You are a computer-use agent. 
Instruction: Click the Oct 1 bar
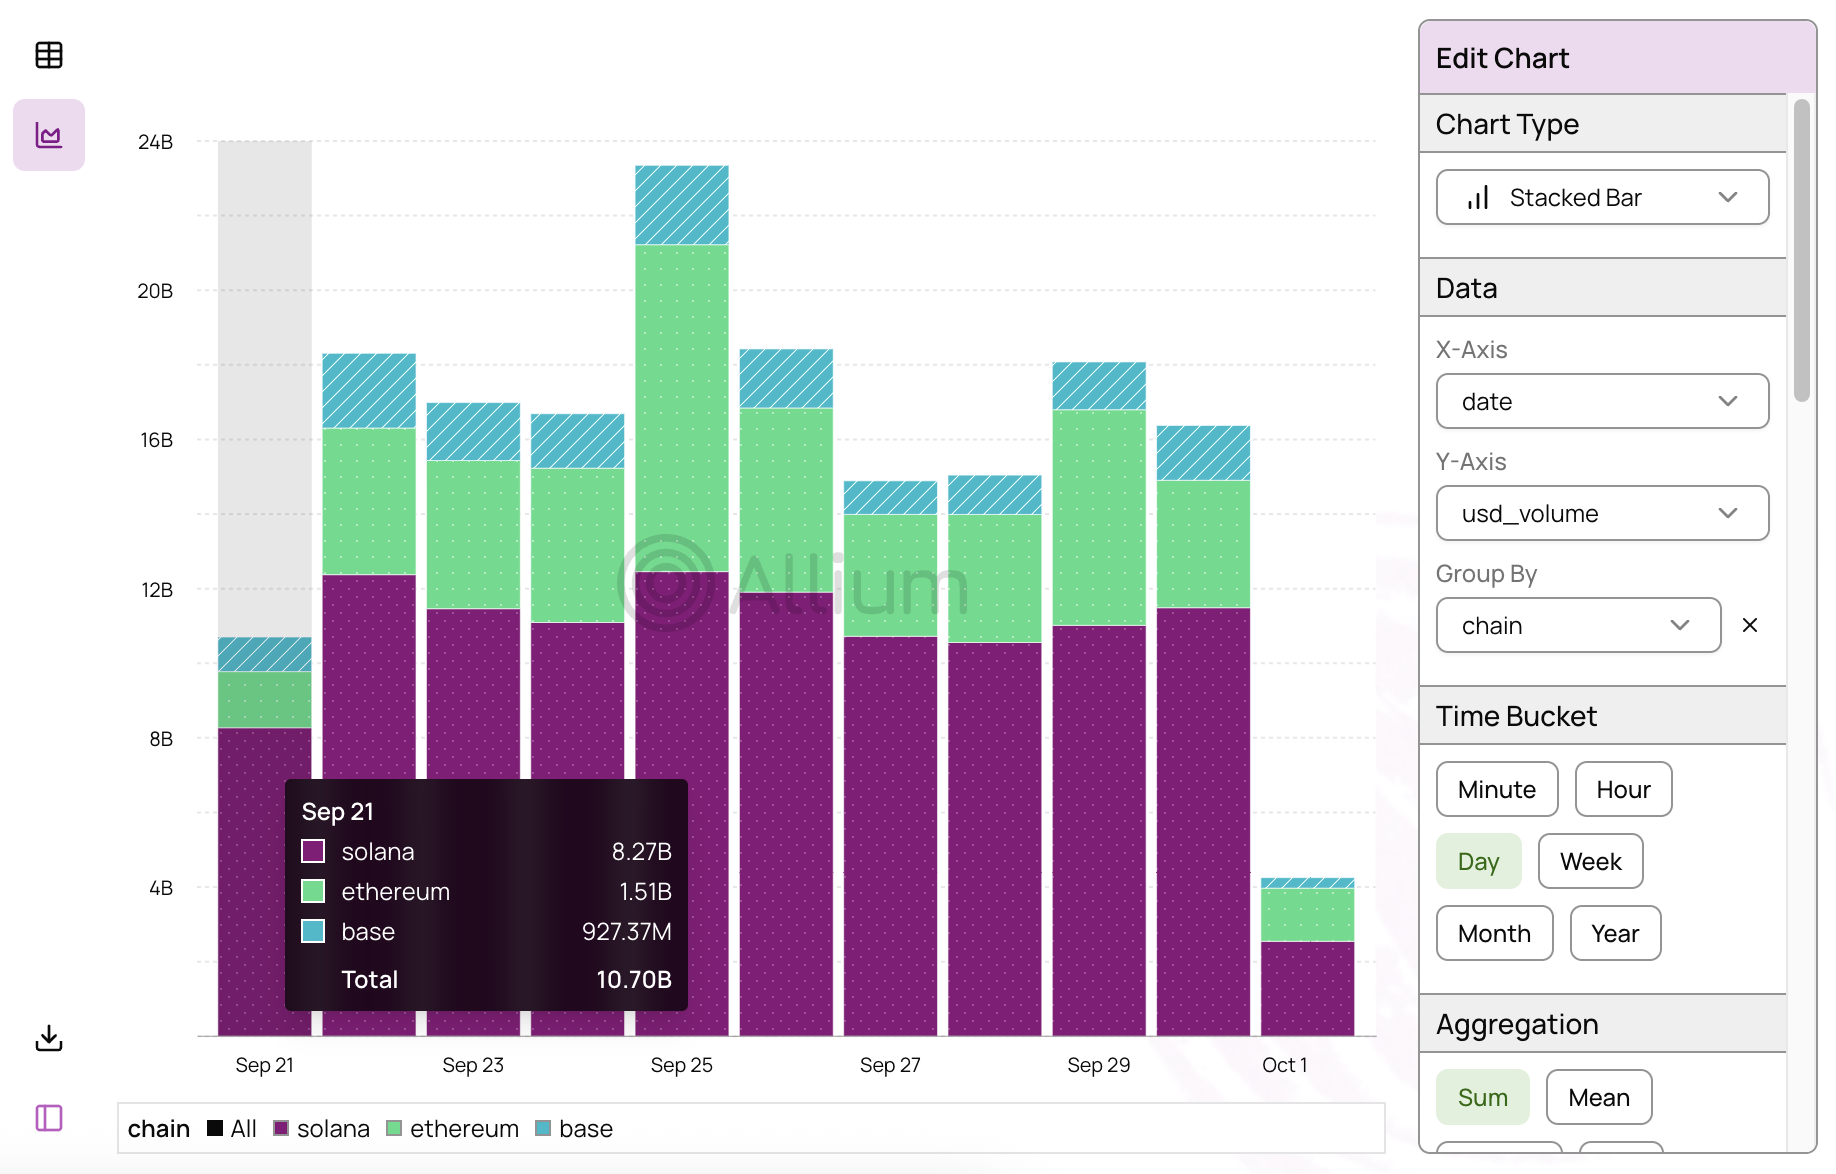click(1307, 957)
